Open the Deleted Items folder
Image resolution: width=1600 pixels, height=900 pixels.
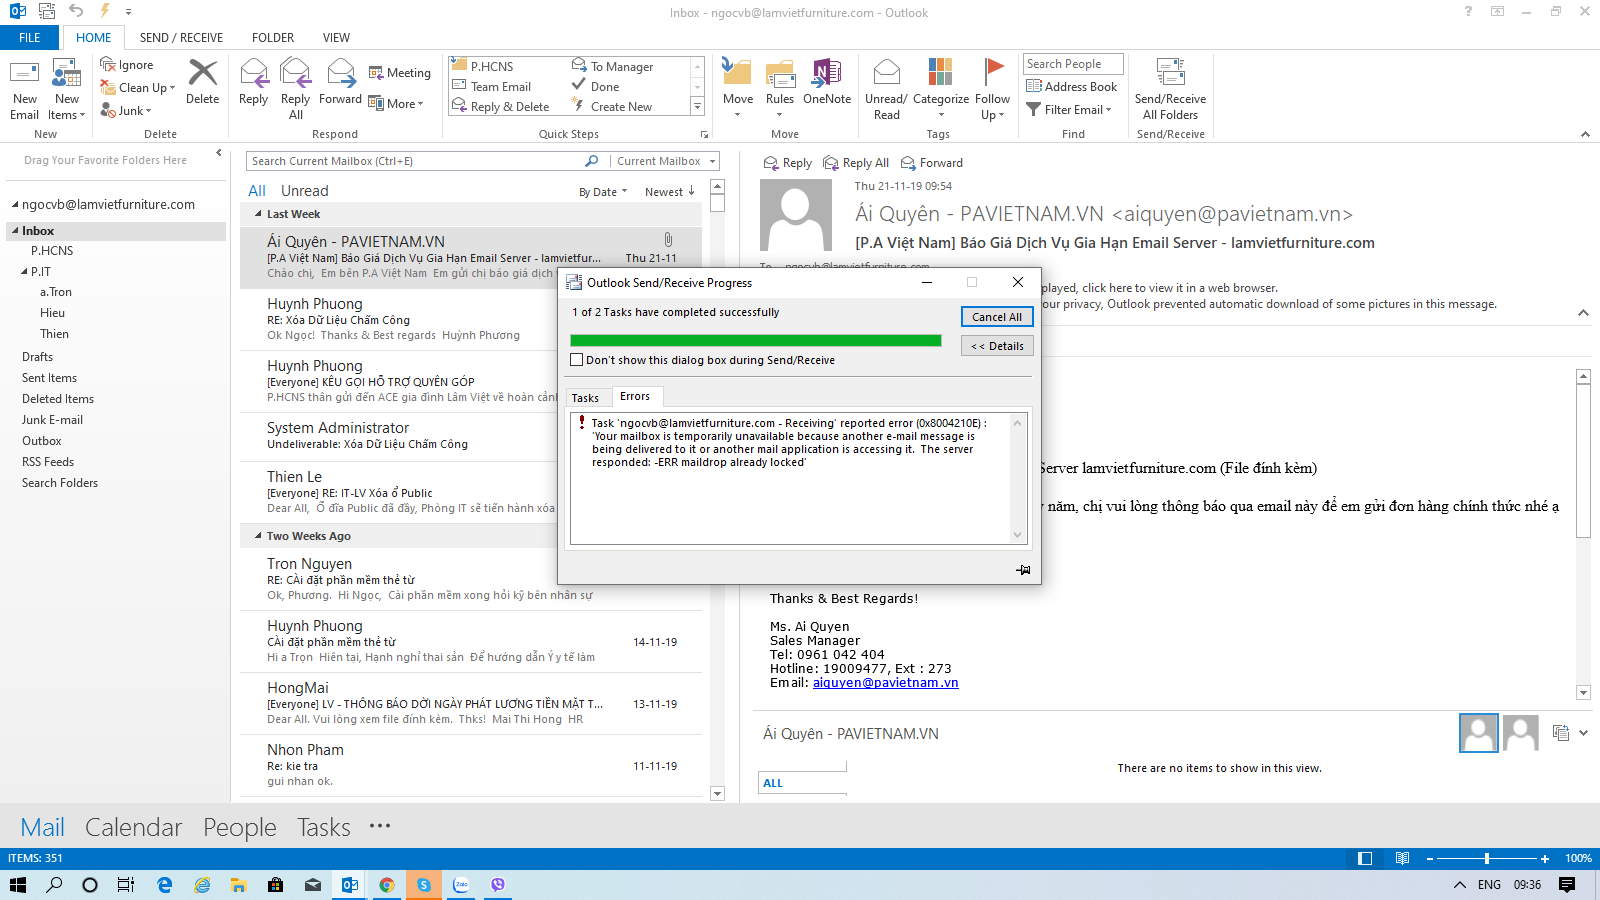click(x=58, y=399)
